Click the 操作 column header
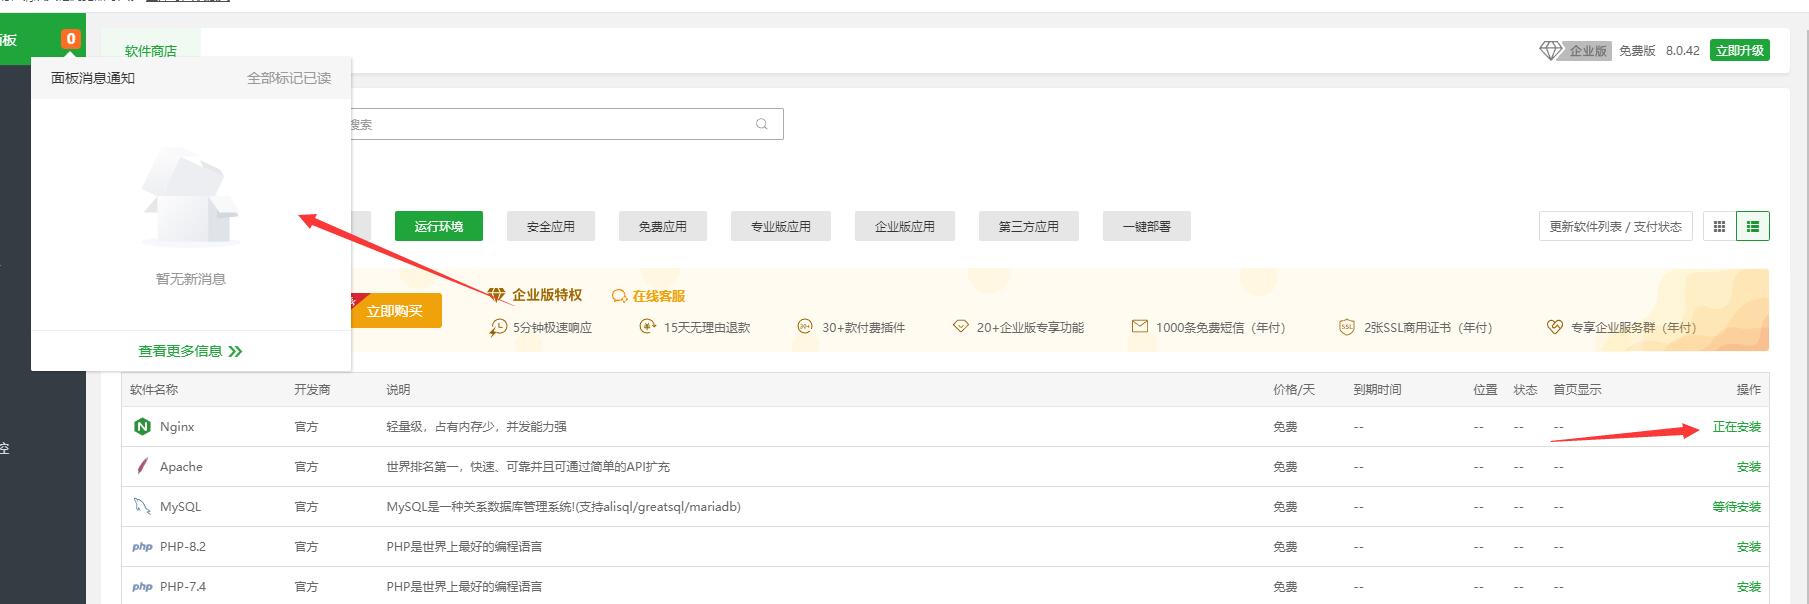 click(x=1749, y=390)
